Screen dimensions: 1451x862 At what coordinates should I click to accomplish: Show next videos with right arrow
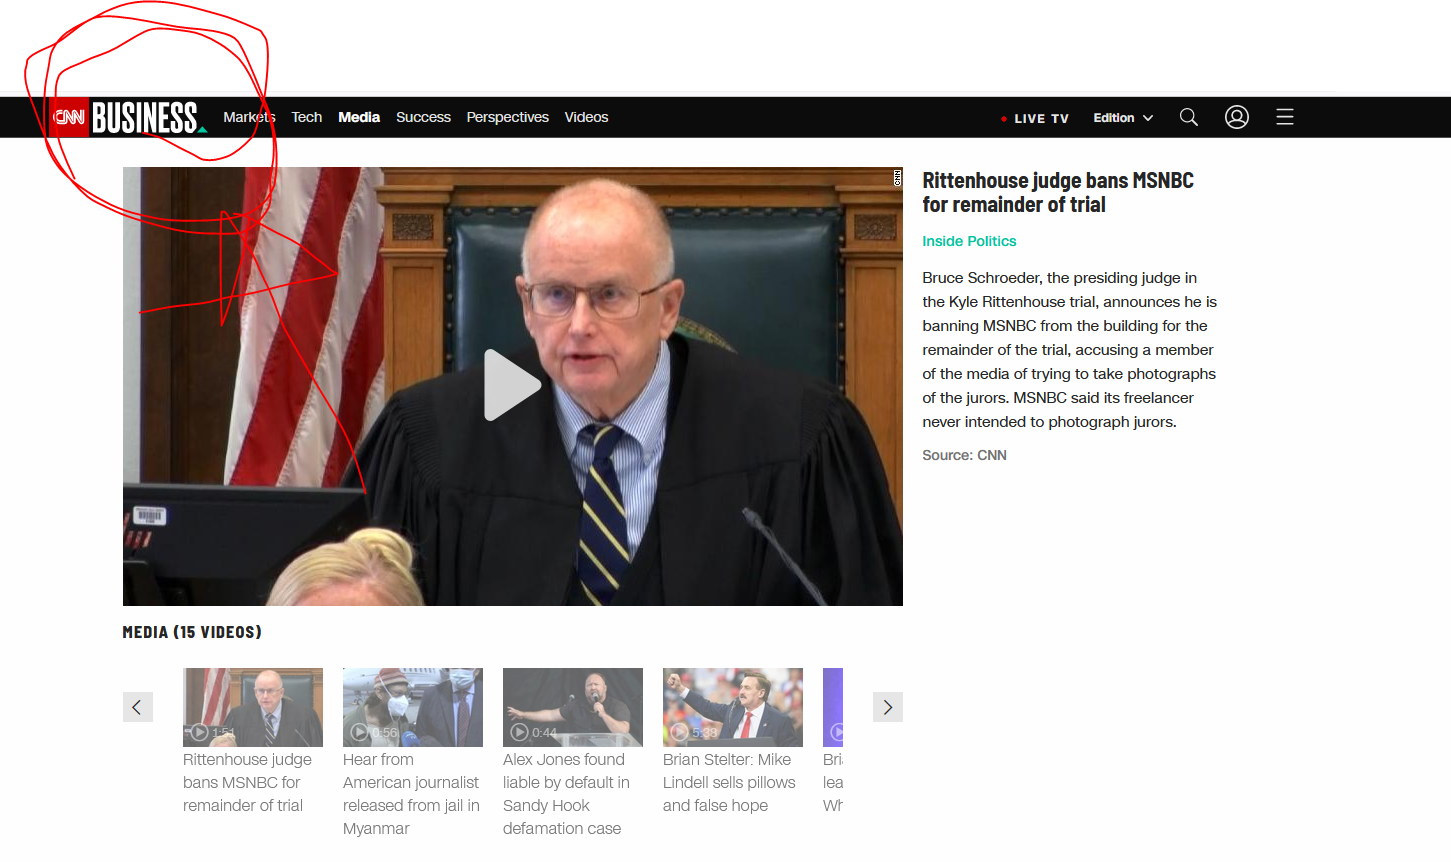pyautogui.click(x=888, y=707)
